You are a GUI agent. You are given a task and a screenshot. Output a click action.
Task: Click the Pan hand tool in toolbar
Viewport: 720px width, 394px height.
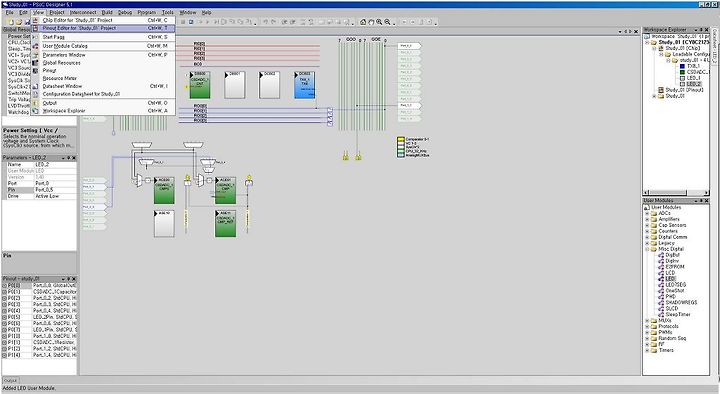pyautogui.click(x=371, y=22)
